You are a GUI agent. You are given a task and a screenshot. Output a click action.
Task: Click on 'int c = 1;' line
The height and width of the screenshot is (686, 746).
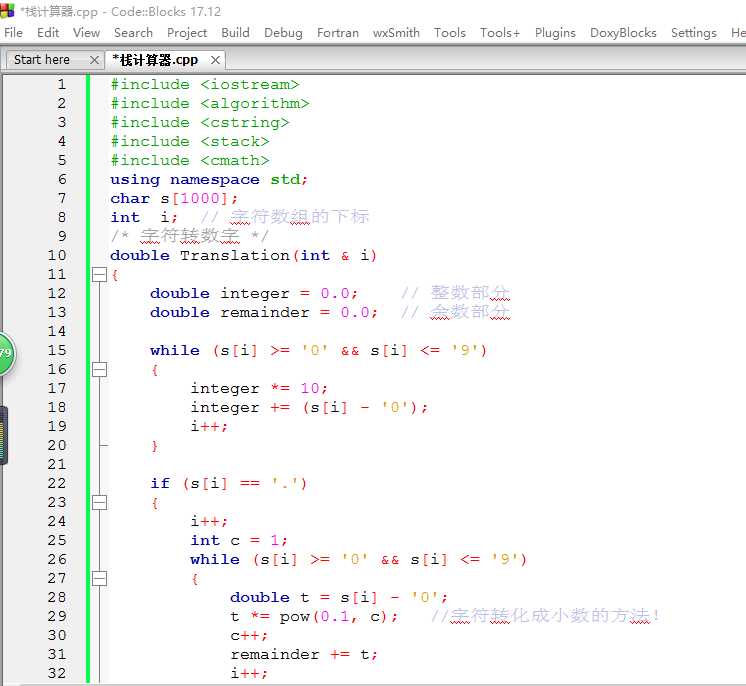click(x=239, y=540)
